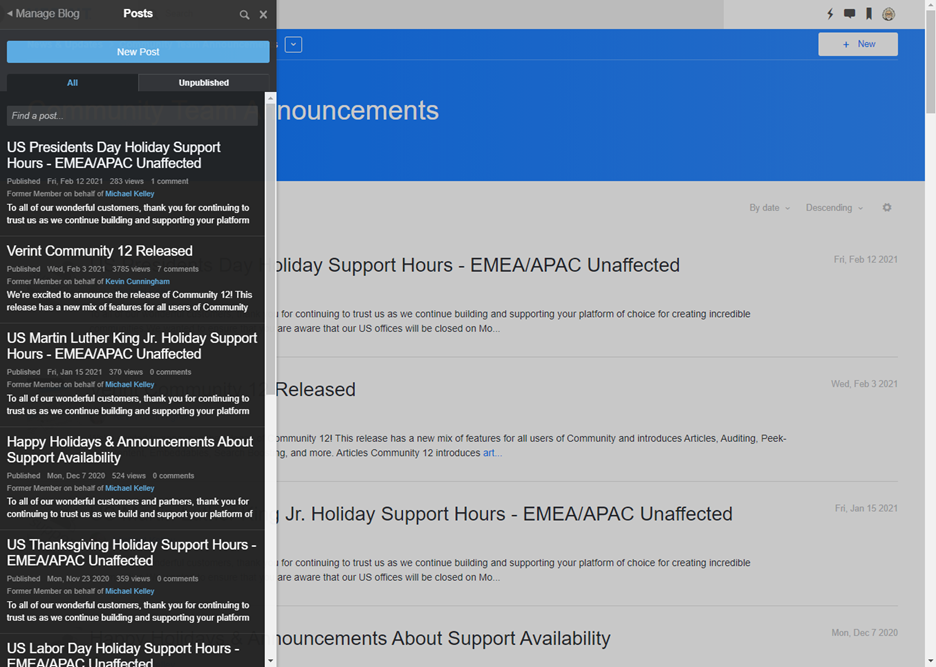Click the "Posts" panel heading
This screenshot has height=667, width=936.
tap(138, 13)
